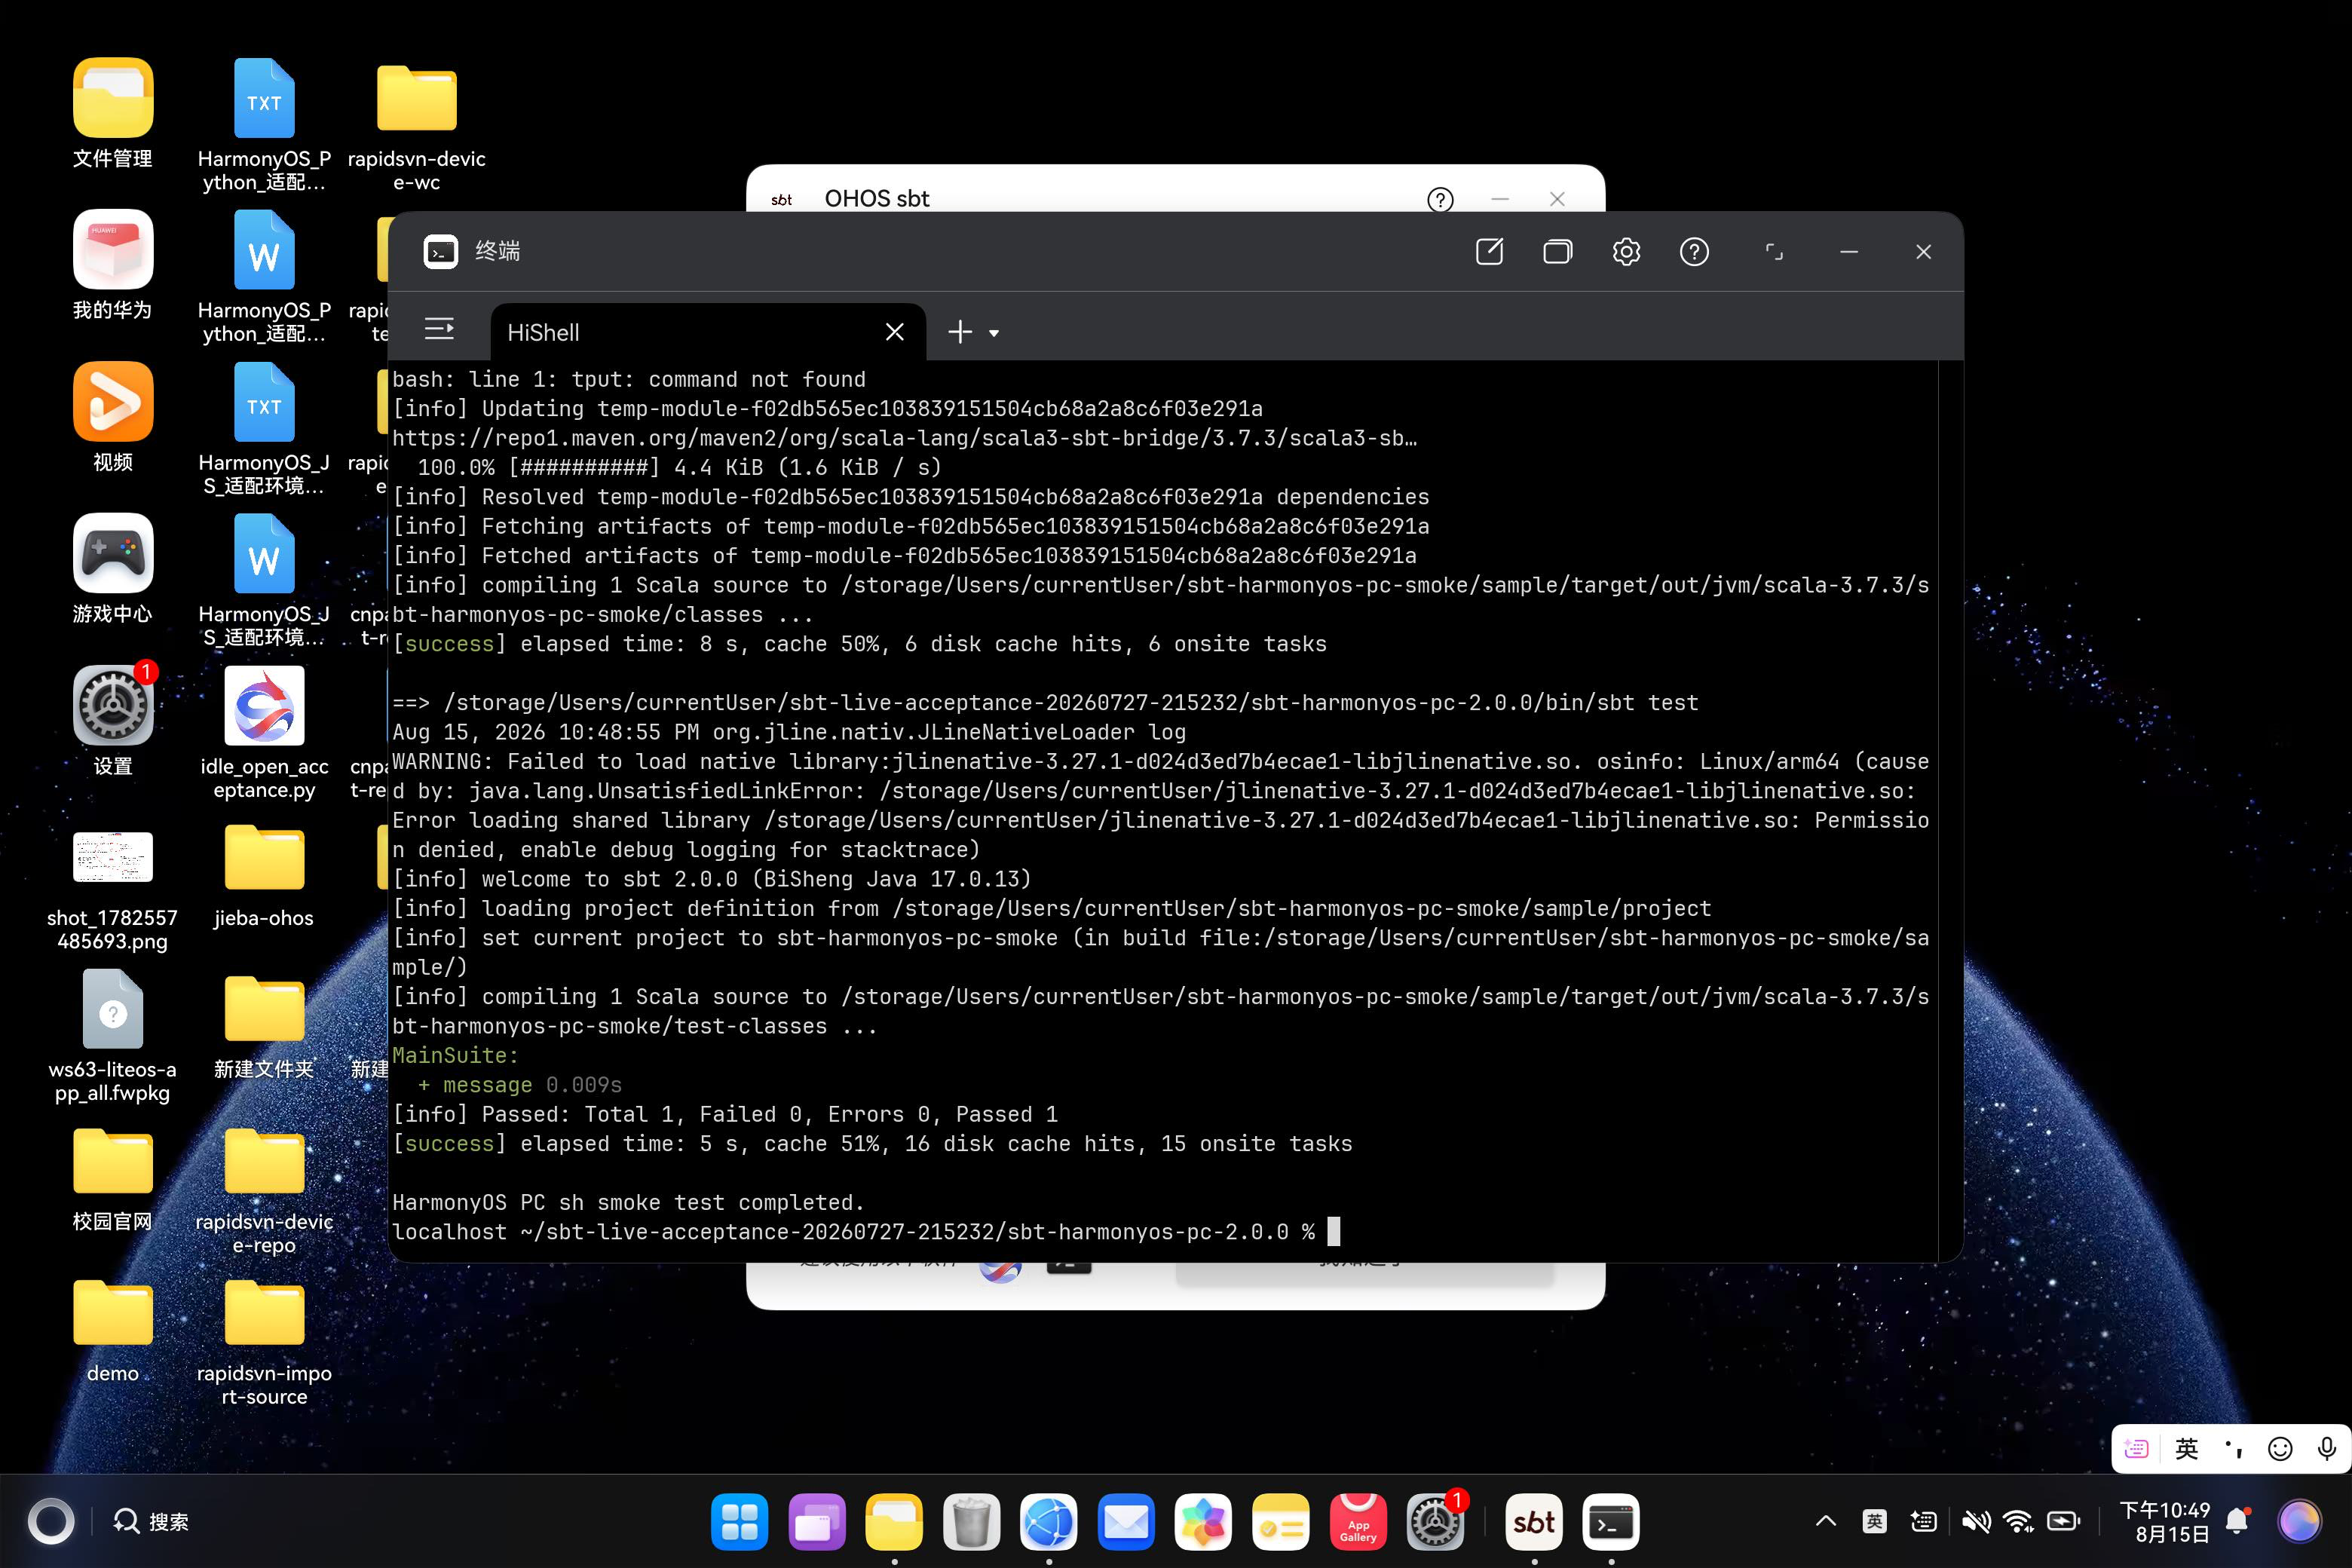Select the HarmonyOS_Python TXT file on desktop
Viewport: 2352px width, 1568px height.
tap(264, 125)
